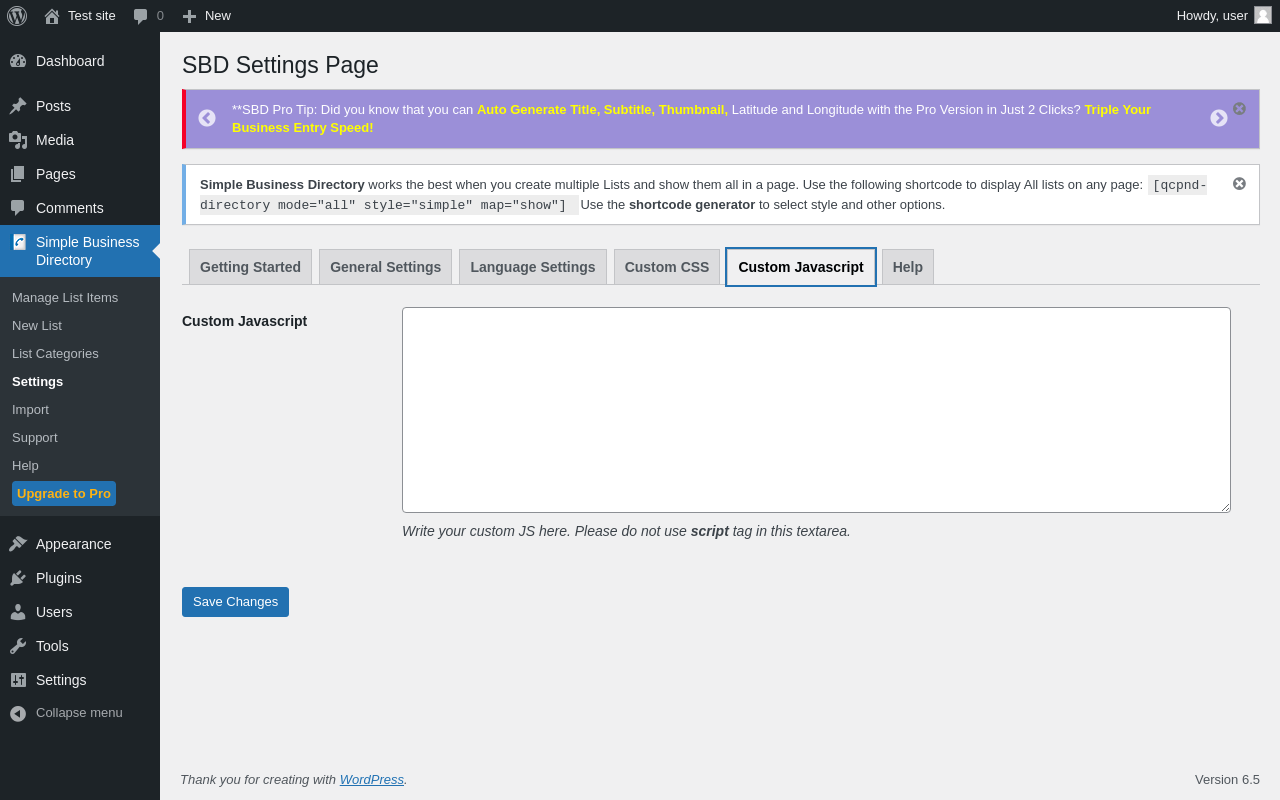Viewport: 1280px width, 800px height.
Task: Click the Collapse menu arrow icon
Action: (18, 713)
